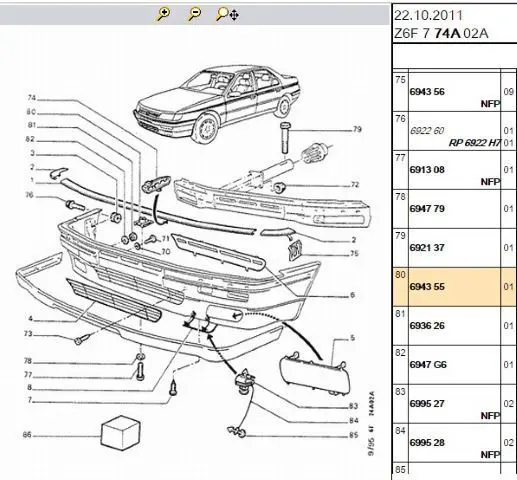
Task: Select part number 6947 79 in row 78
Action: click(x=427, y=209)
